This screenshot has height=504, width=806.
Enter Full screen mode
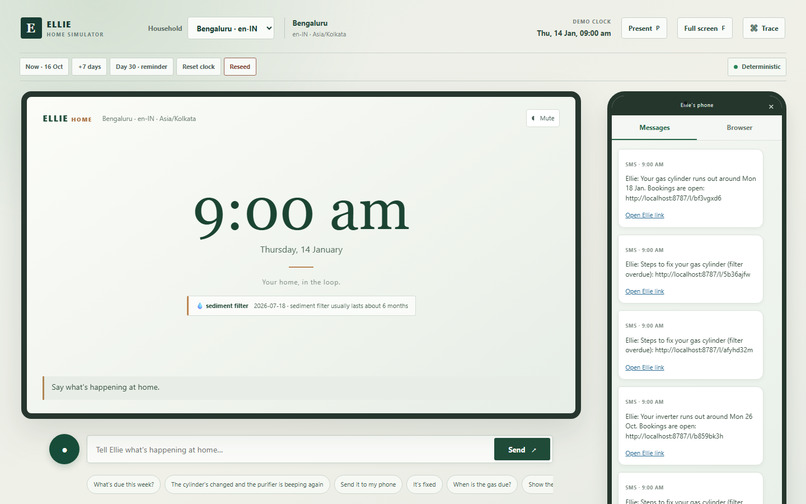[704, 28]
